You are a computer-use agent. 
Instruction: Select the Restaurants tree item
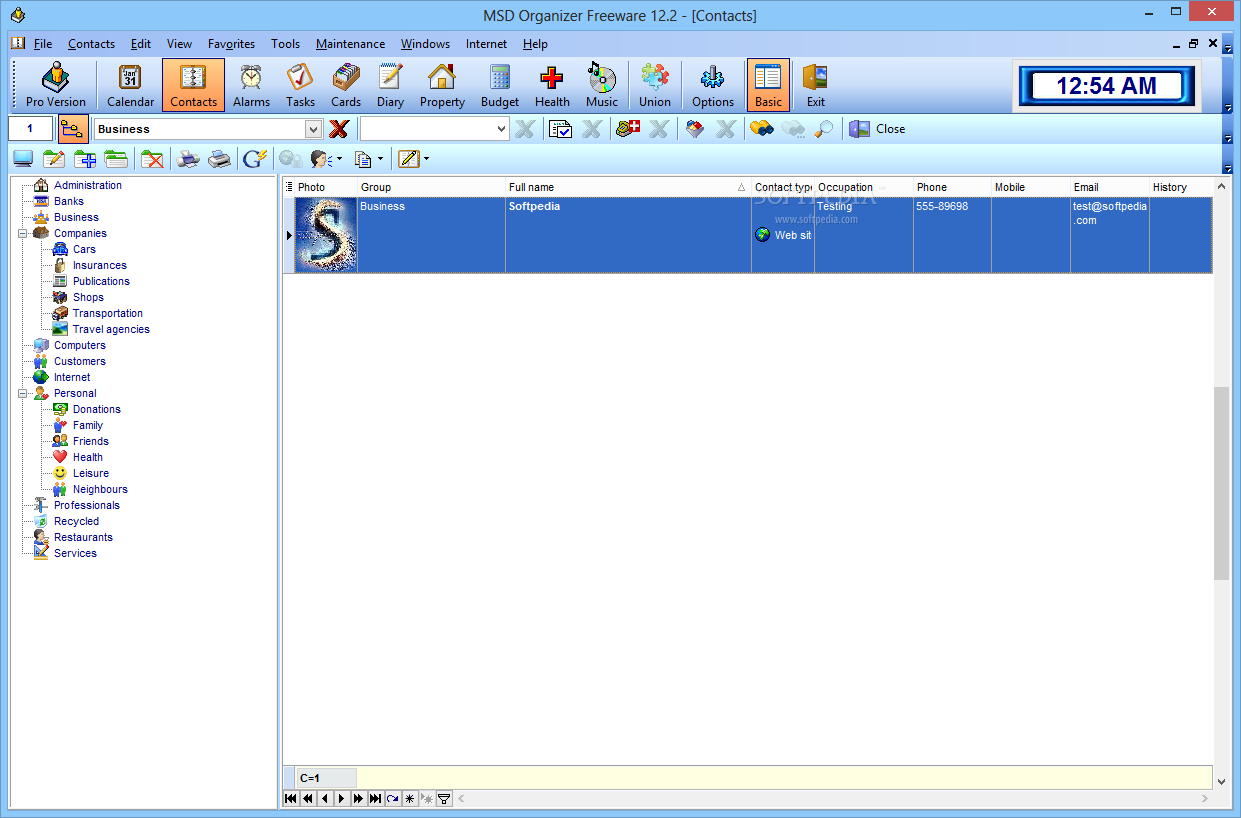(83, 537)
